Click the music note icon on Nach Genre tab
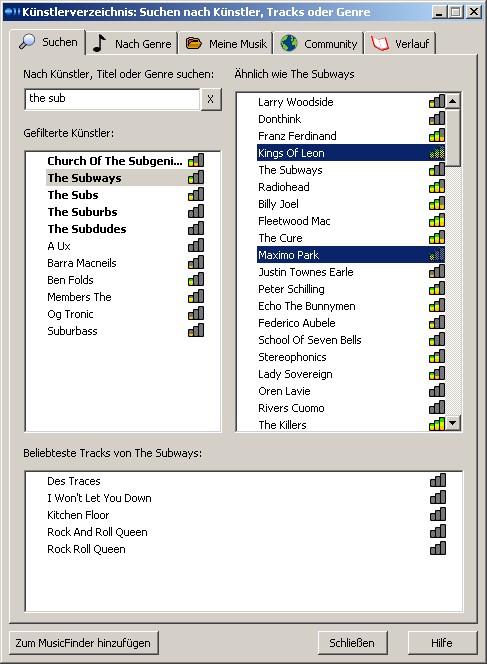 [x=99, y=43]
